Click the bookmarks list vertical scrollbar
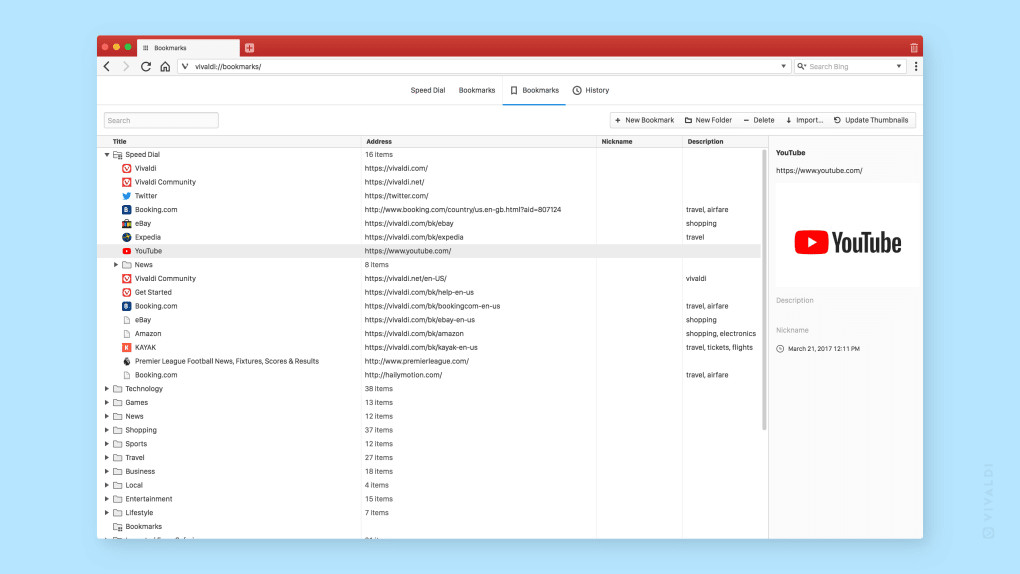Screen dimensions: 1020x574 click(764, 290)
